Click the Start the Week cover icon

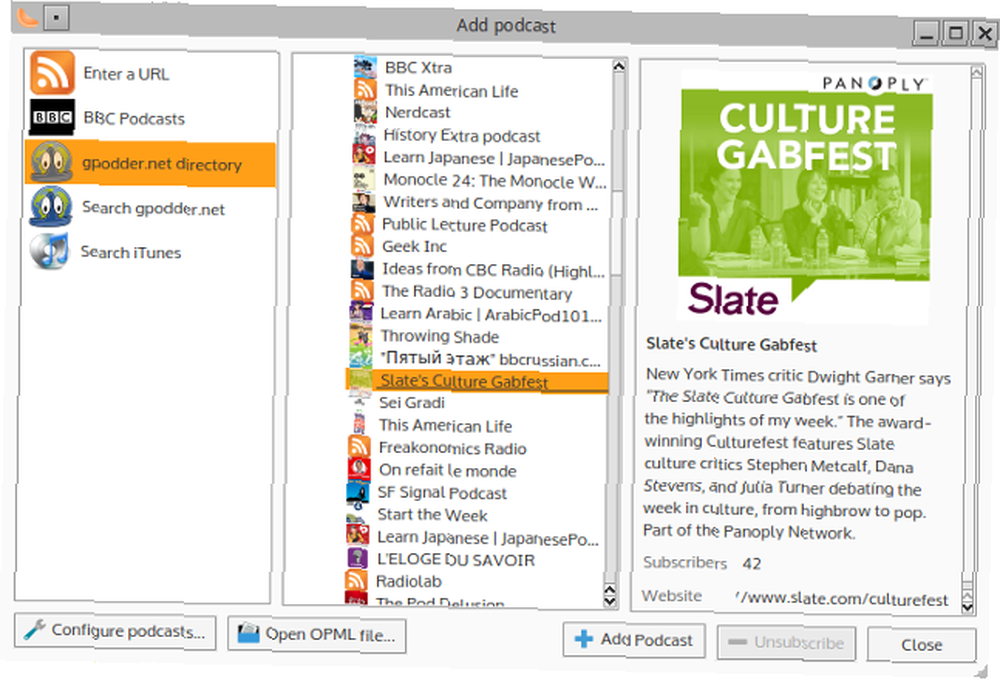click(357, 514)
